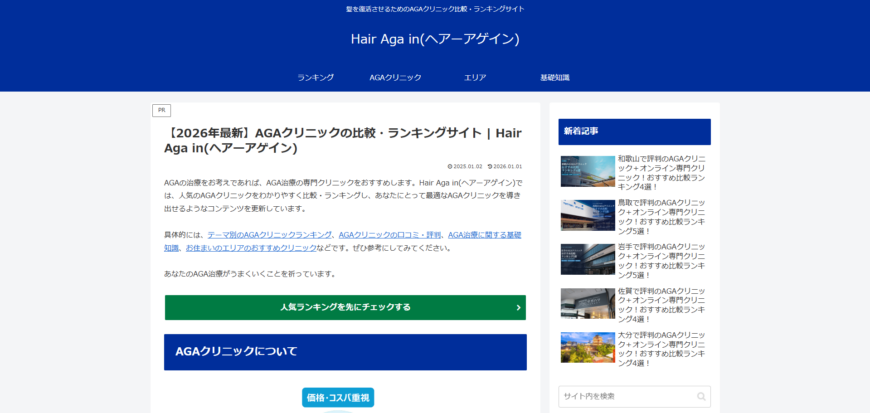
Task: Open the 岩手 AGA clinic article thumbnail
Action: [588, 259]
